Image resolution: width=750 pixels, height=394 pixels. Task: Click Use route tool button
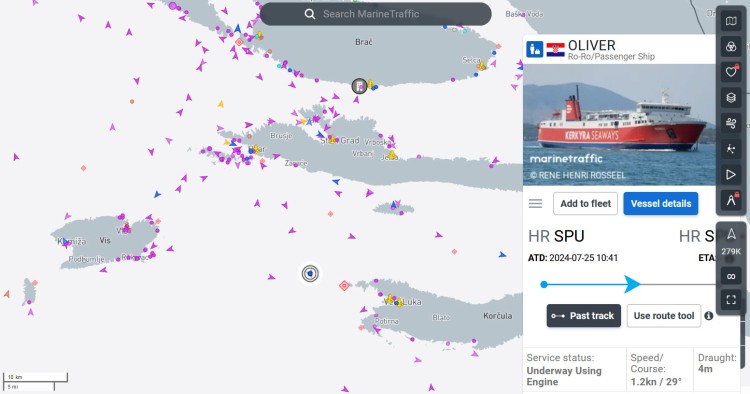pos(664,316)
